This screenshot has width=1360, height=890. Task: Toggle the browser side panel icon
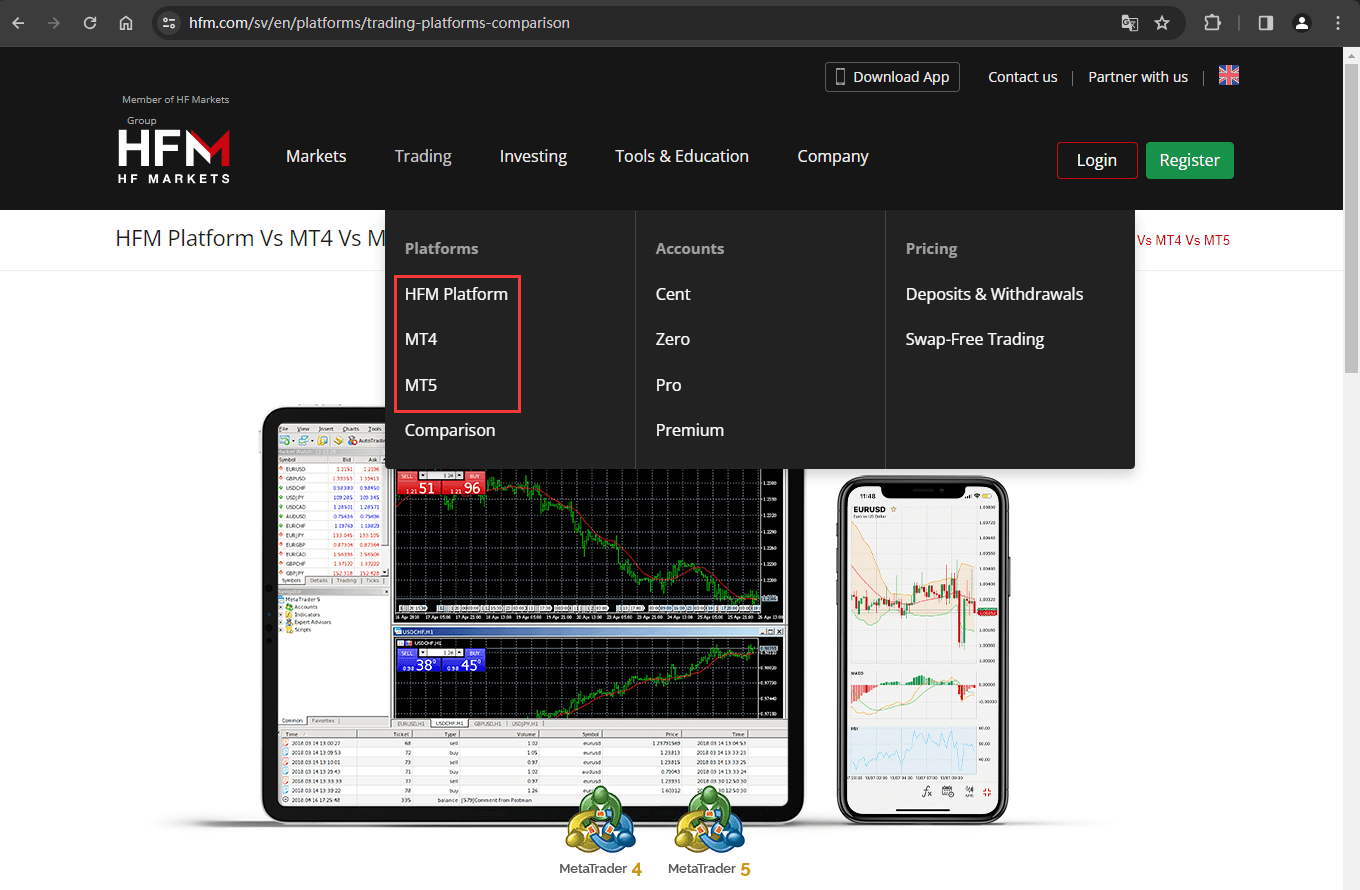(1265, 22)
